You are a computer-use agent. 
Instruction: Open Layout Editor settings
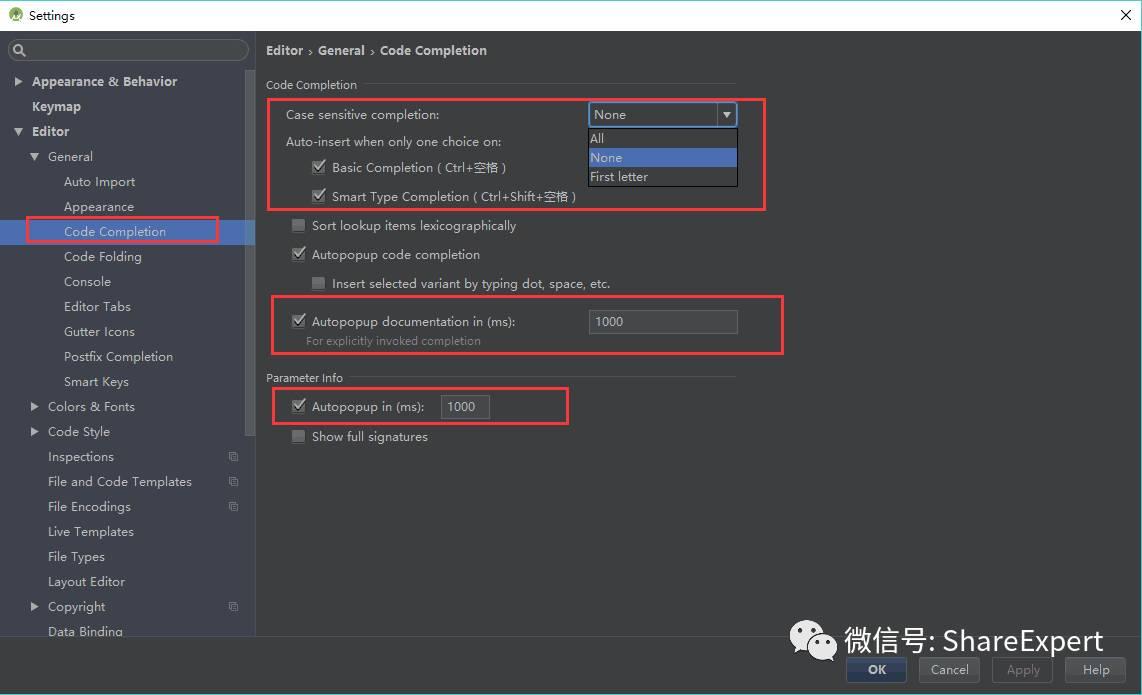click(x=86, y=581)
